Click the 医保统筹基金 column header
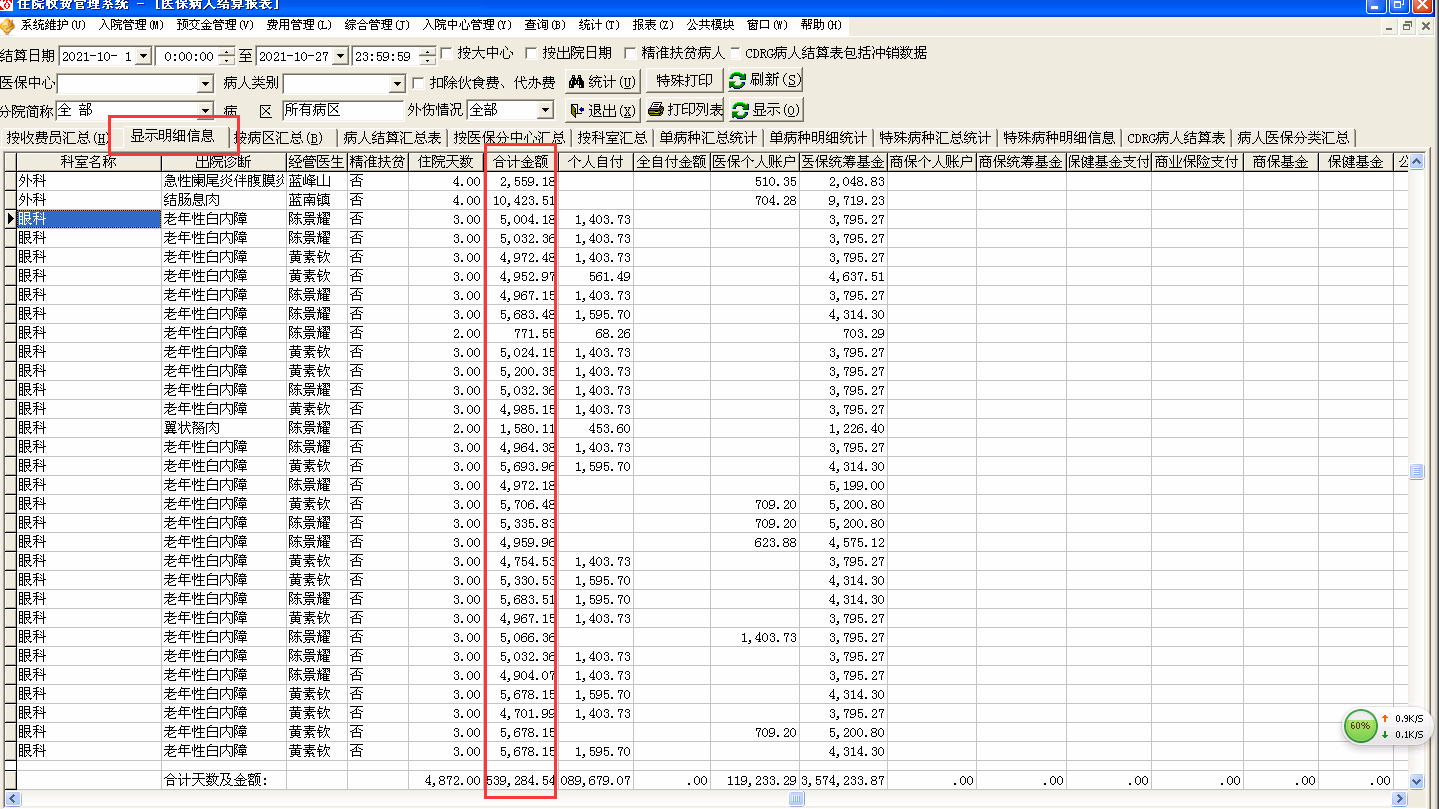 pos(843,161)
